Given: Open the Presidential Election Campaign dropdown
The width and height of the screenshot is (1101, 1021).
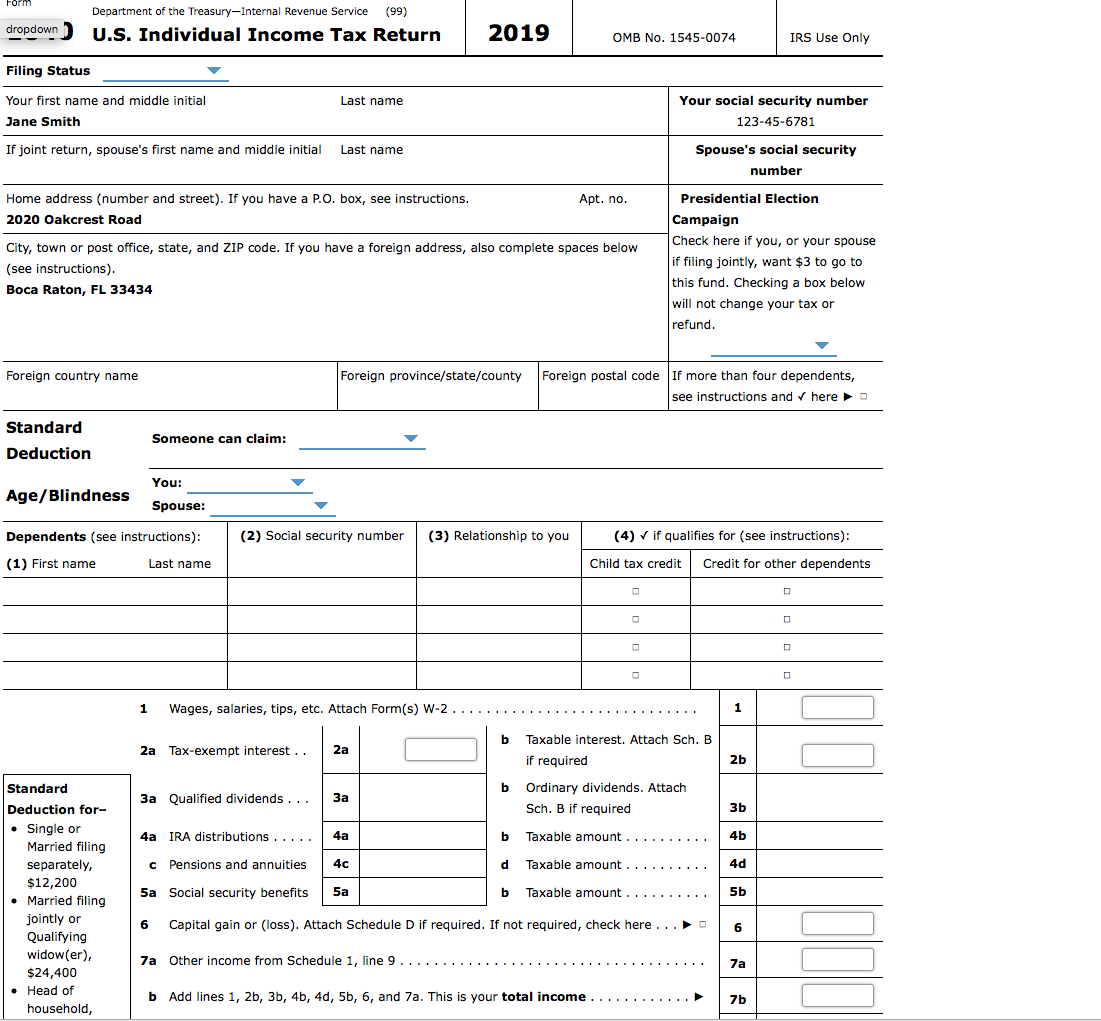Looking at the screenshot, I should pos(824,344).
